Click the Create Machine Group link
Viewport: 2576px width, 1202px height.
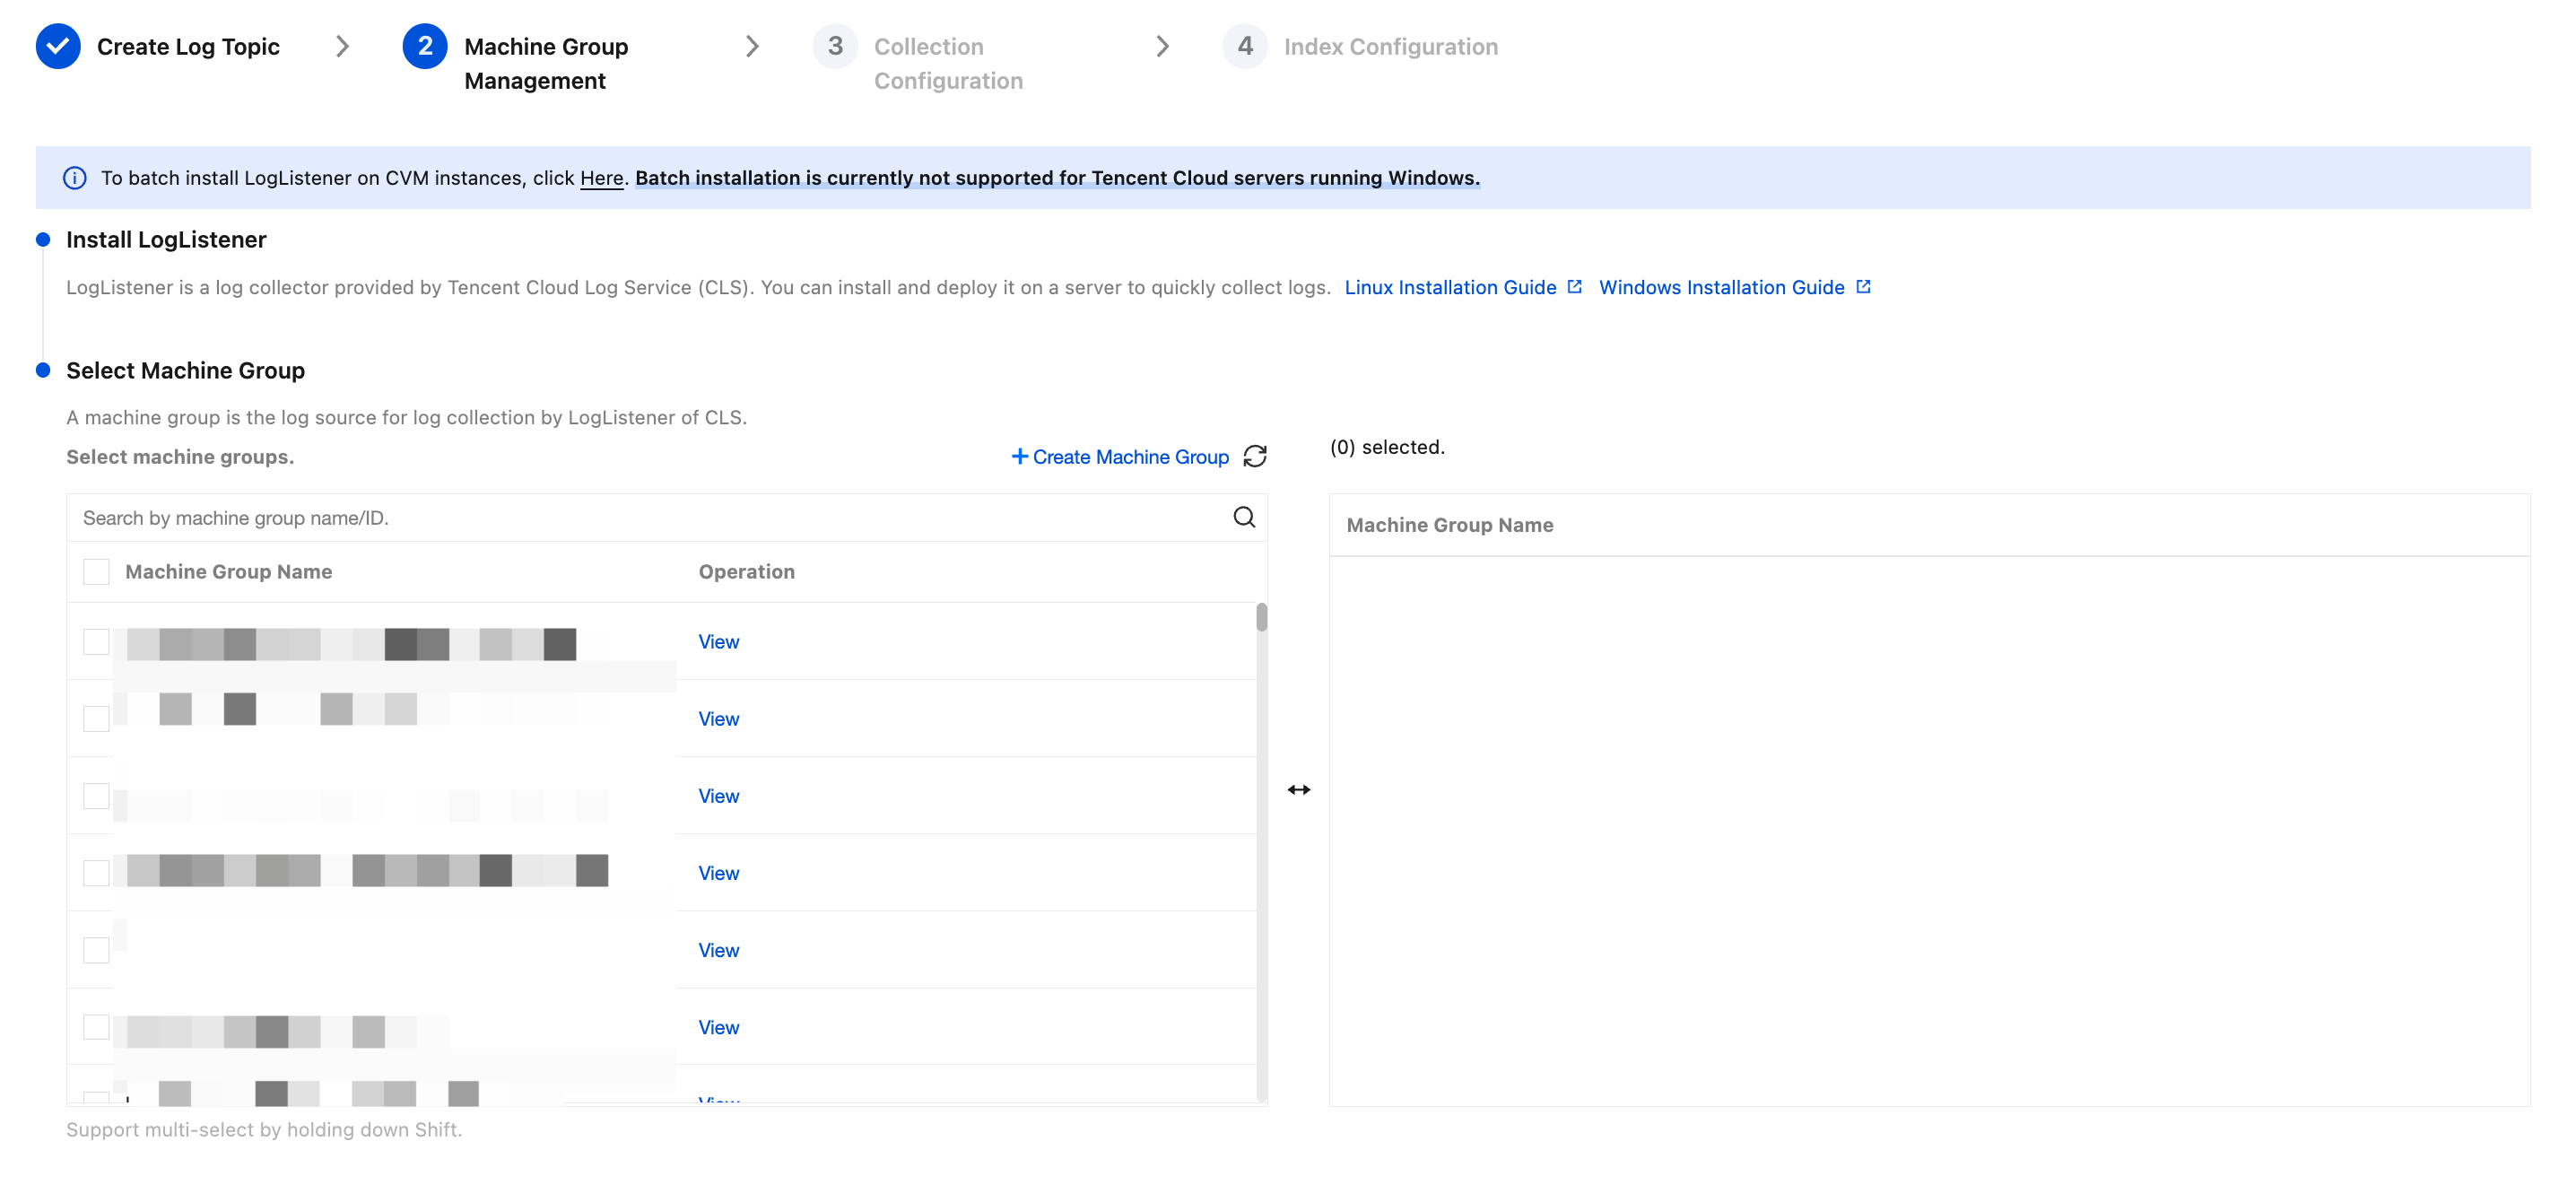pos(1120,457)
